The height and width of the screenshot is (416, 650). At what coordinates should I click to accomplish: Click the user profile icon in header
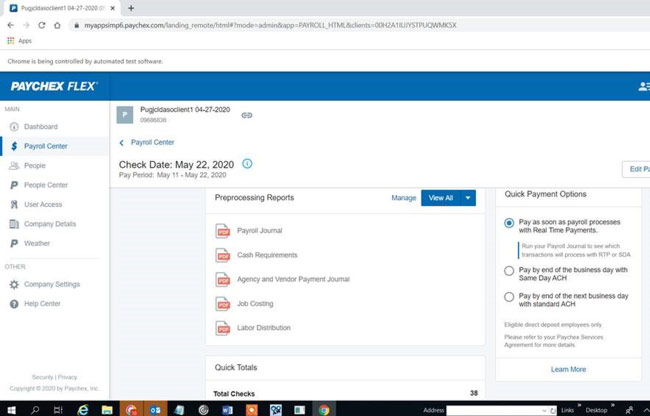tap(644, 86)
